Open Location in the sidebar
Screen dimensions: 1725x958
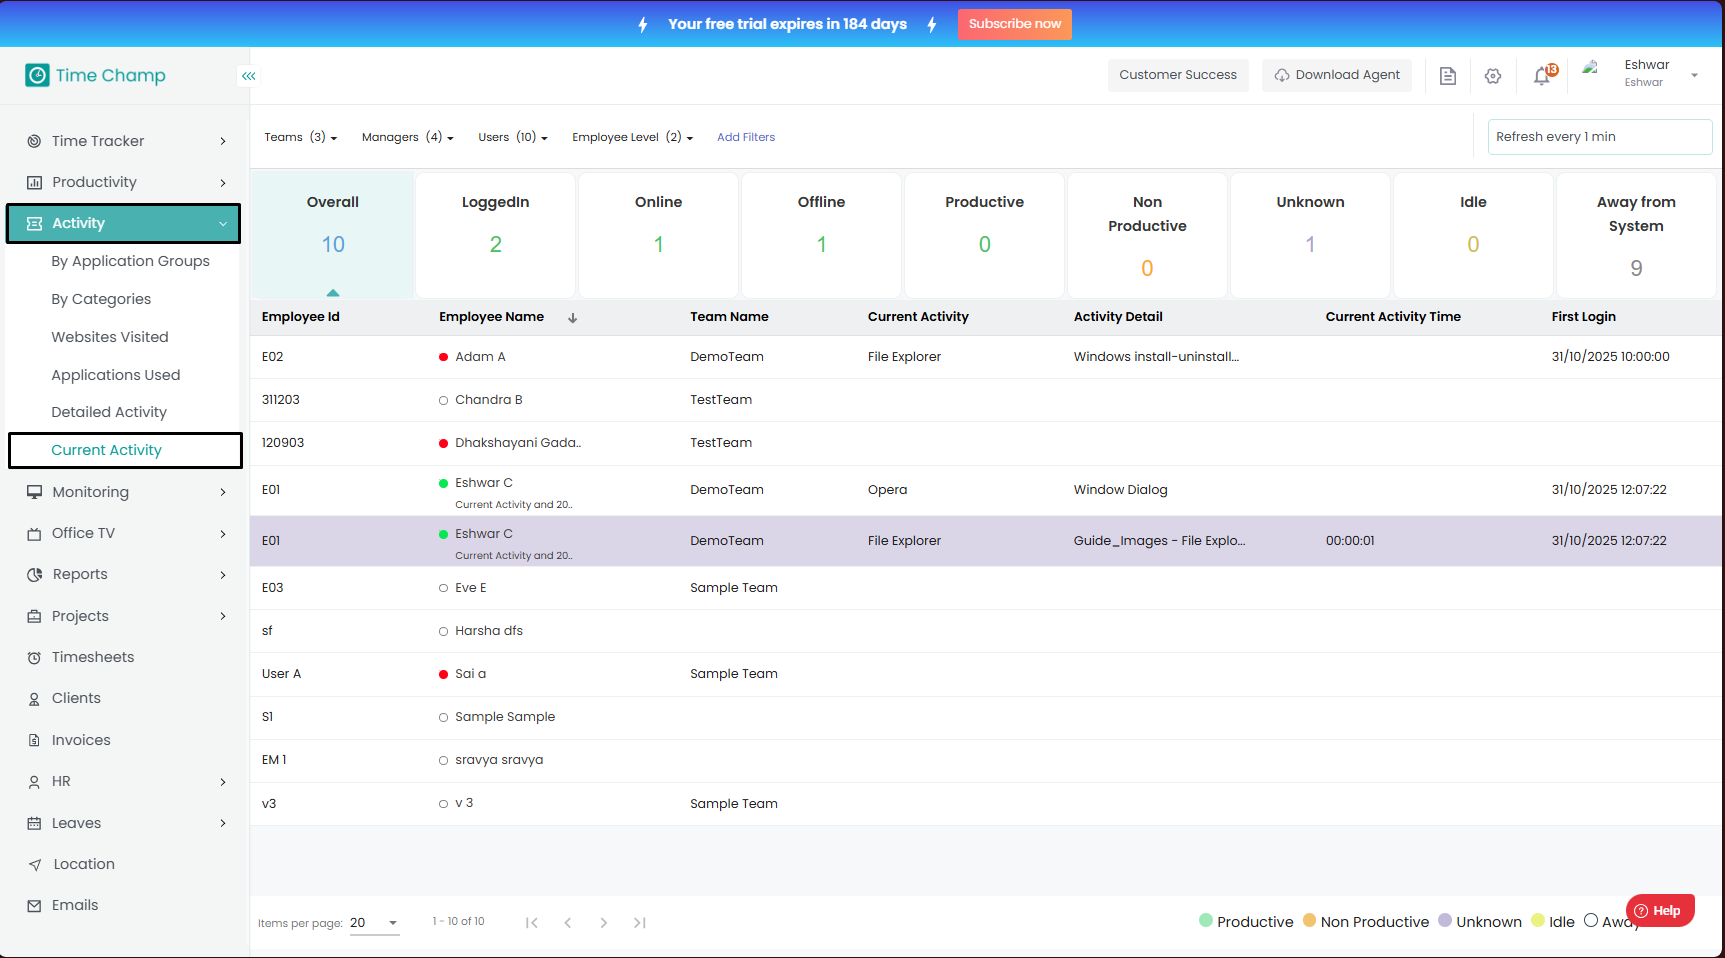click(x=84, y=864)
